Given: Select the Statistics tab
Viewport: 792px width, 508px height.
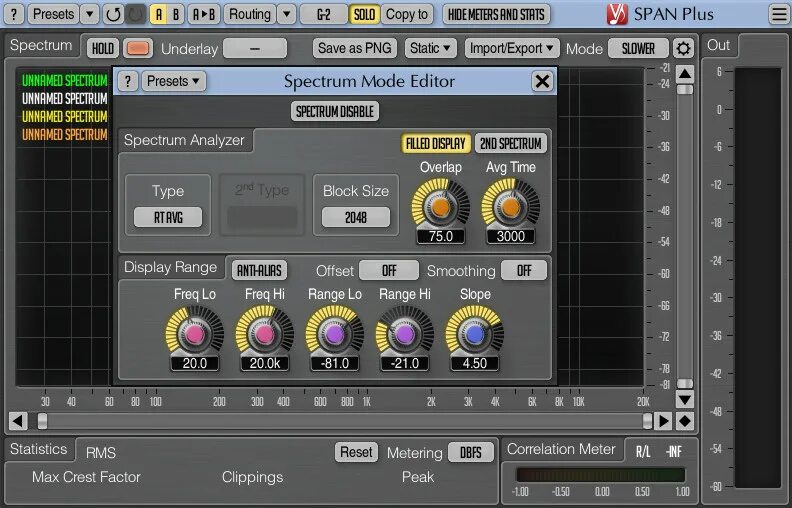Looking at the screenshot, I should pyautogui.click(x=39, y=449).
